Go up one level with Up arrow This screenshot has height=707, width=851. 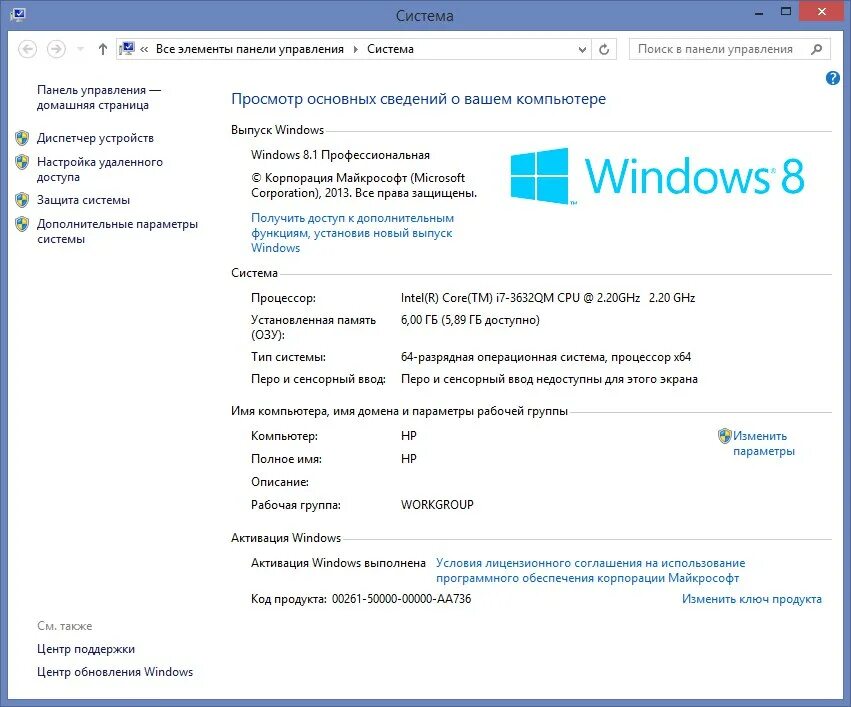tap(103, 49)
